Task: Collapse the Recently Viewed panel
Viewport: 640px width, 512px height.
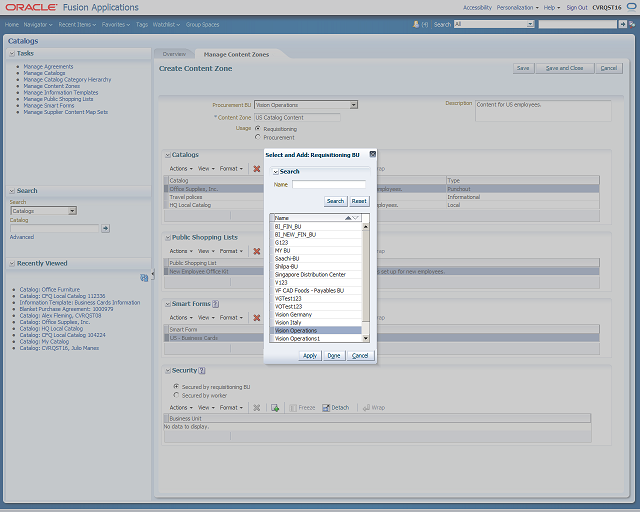Action: [12, 264]
